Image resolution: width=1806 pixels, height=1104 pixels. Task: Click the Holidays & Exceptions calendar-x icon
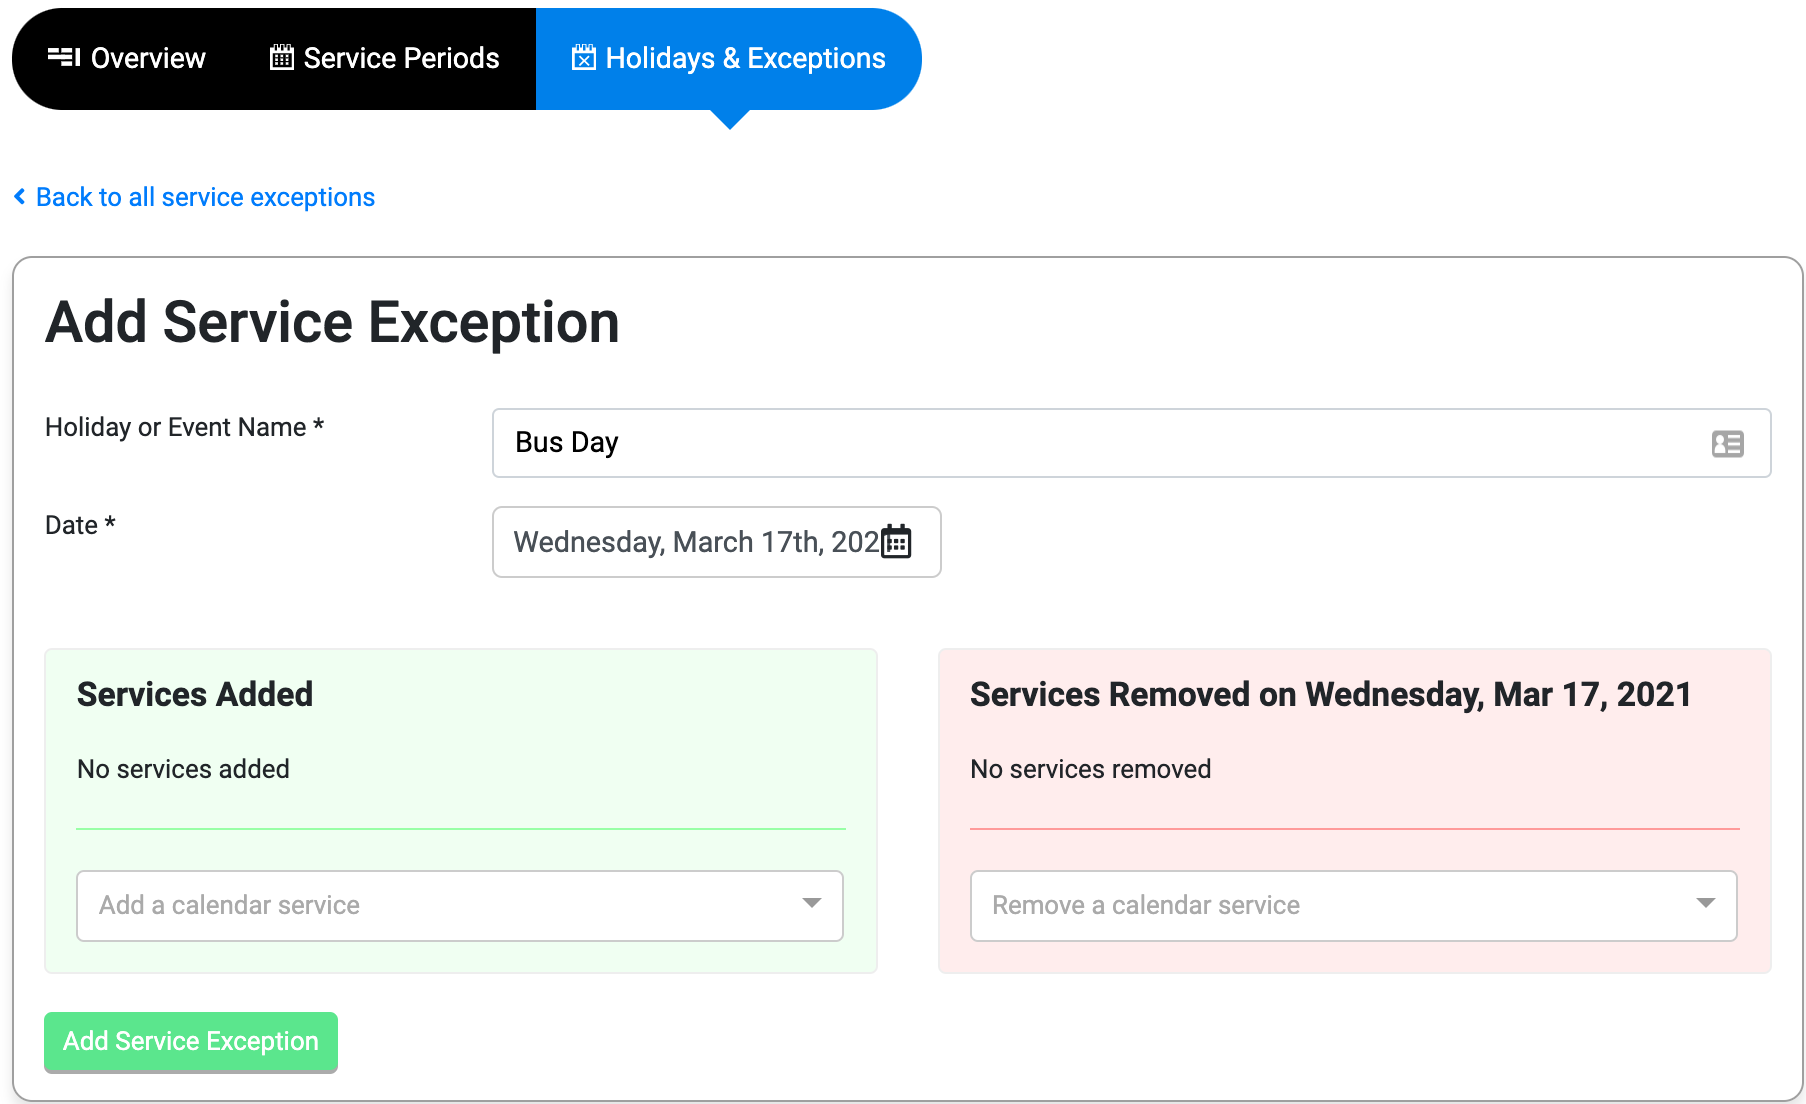[x=584, y=58]
